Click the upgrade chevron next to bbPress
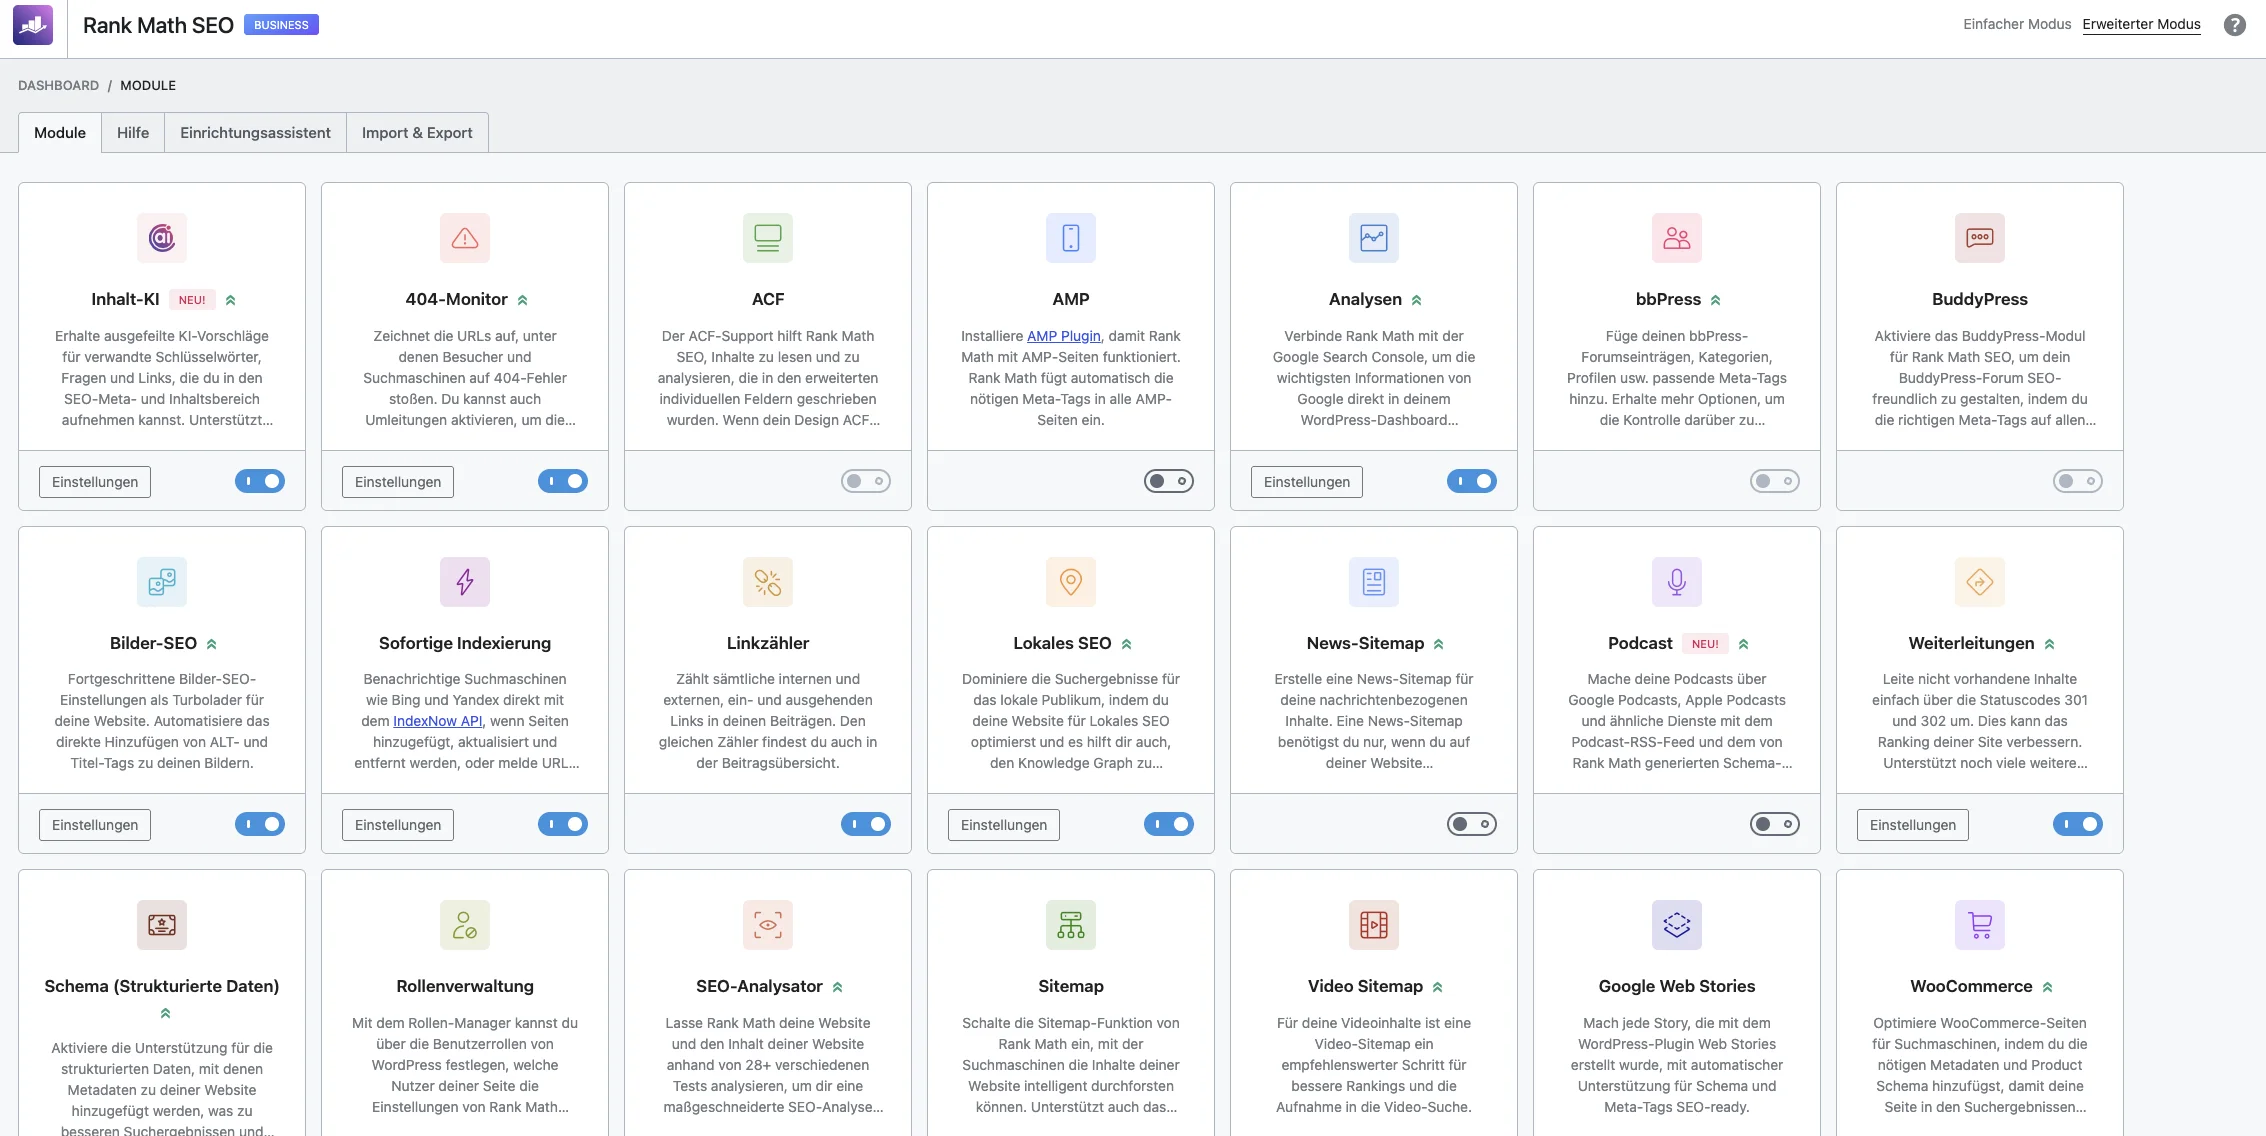Viewport: 2266px width, 1136px height. pyautogui.click(x=1716, y=300)
